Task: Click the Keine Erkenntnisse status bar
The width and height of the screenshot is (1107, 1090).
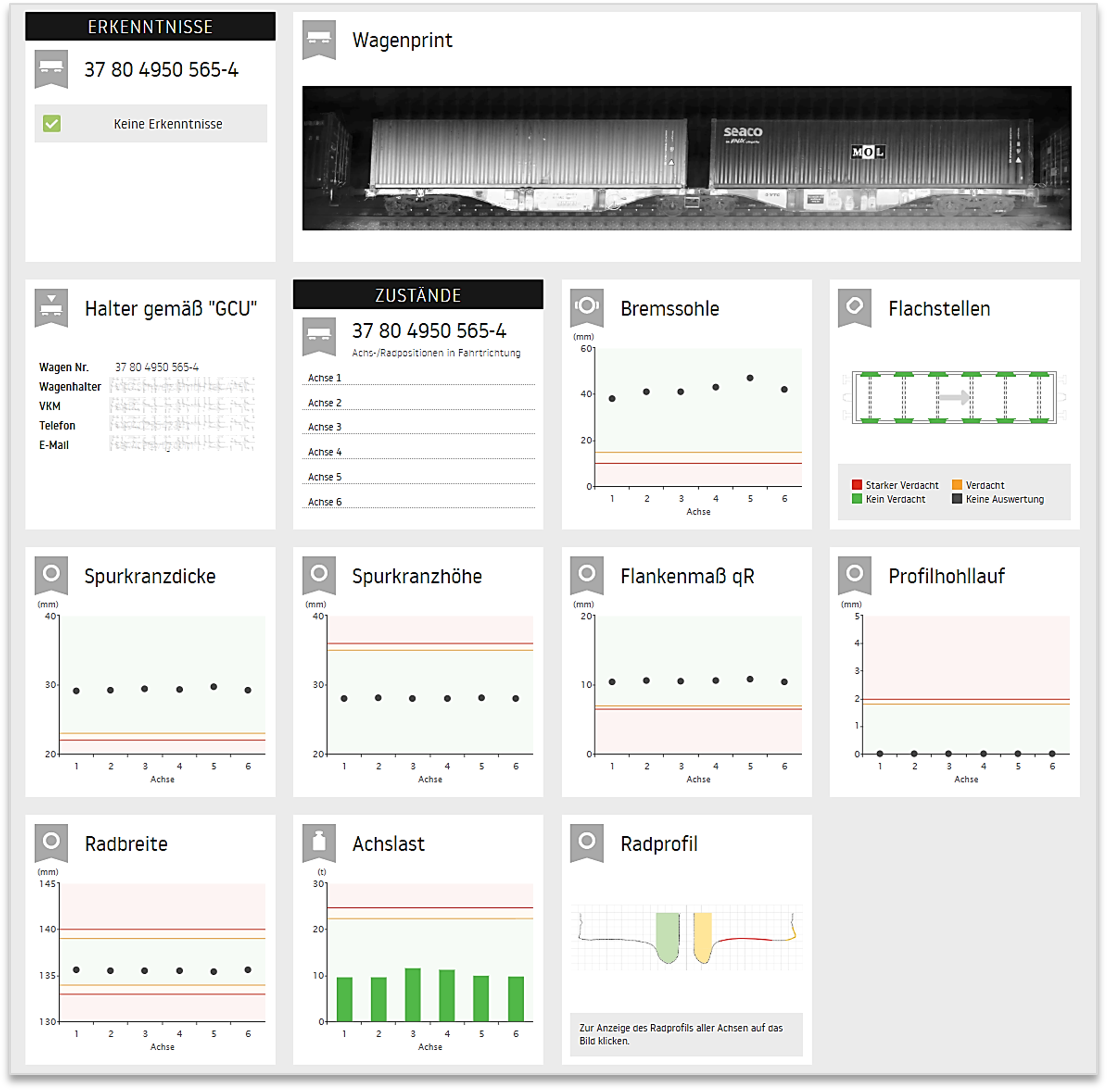Action: 150,124
